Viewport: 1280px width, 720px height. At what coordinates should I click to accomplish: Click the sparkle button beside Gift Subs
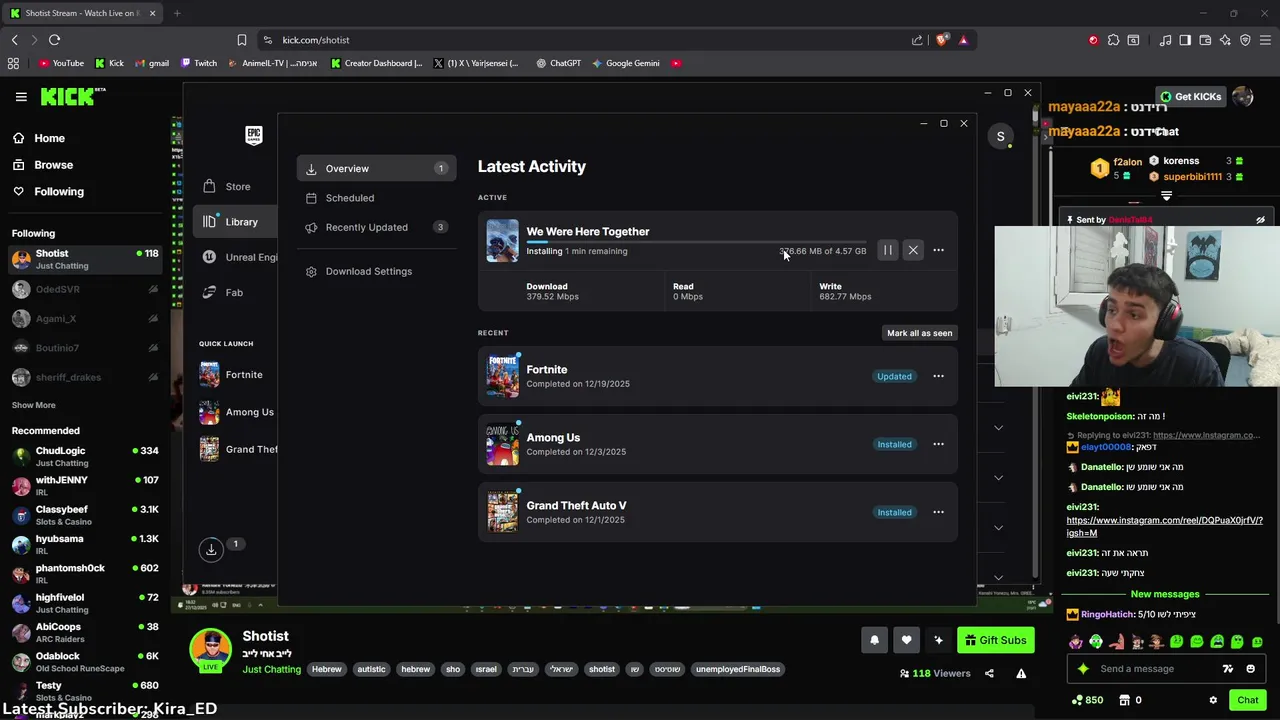pyautogui.click(x=938, y=640)
